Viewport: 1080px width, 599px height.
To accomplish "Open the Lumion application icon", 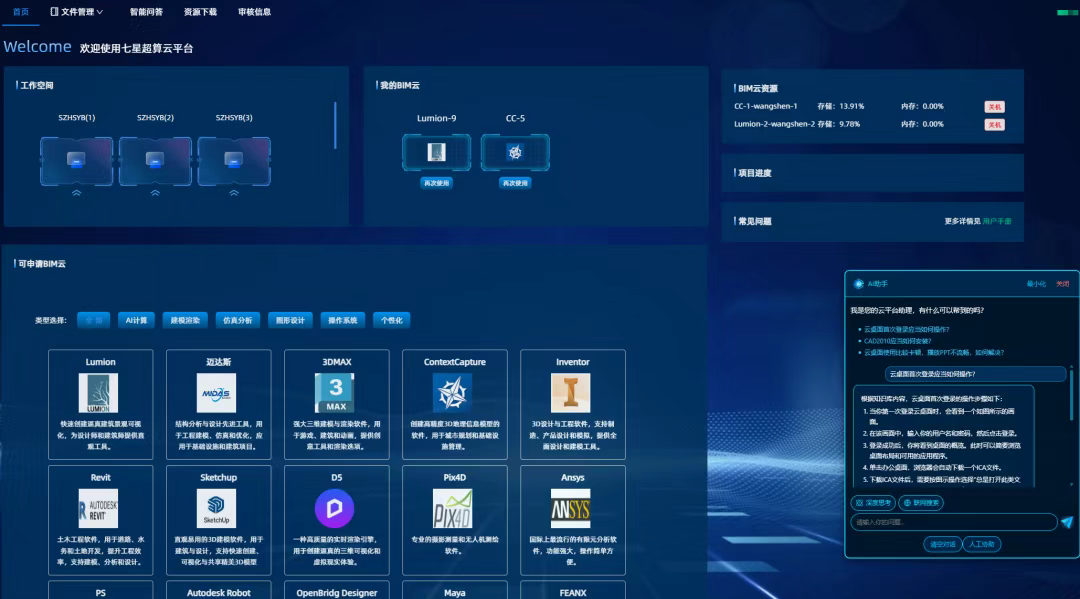I will coord(99,393).
